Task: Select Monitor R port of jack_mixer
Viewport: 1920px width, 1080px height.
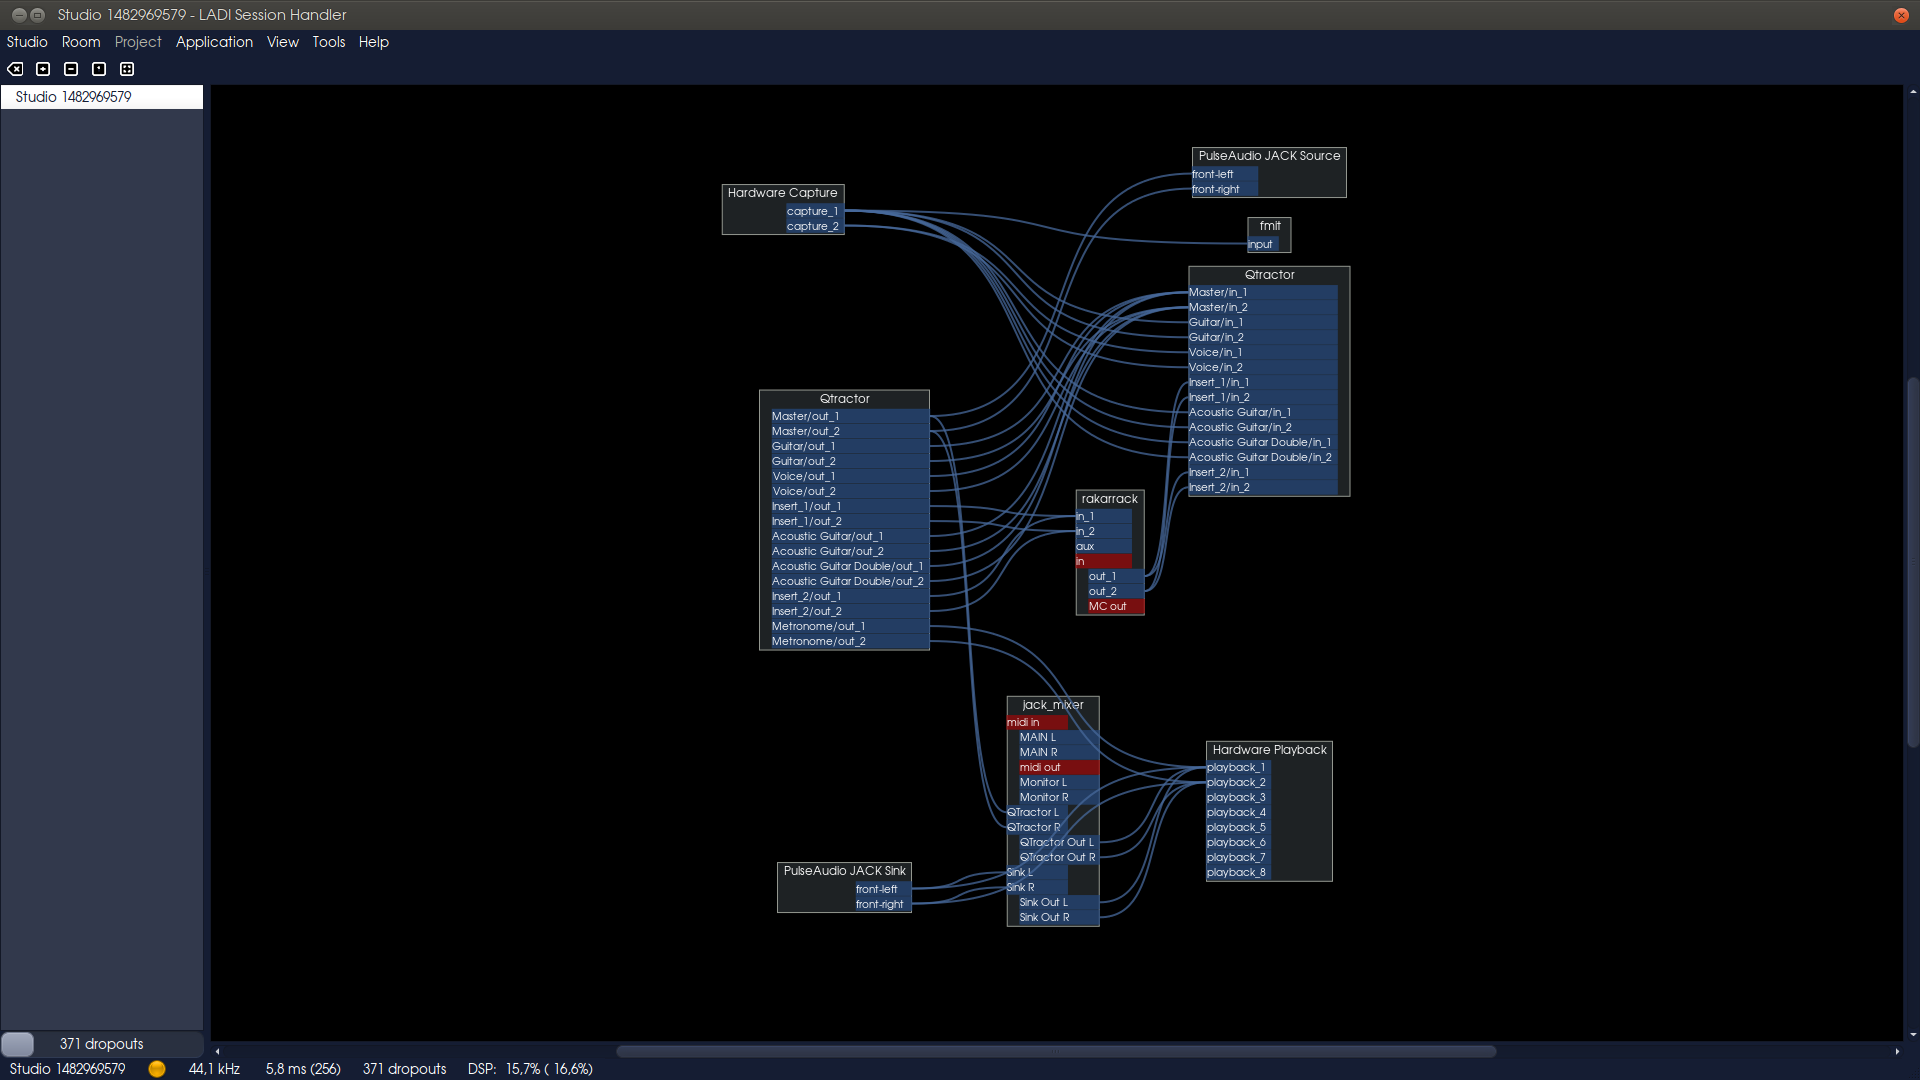Action: [1058, 797]
